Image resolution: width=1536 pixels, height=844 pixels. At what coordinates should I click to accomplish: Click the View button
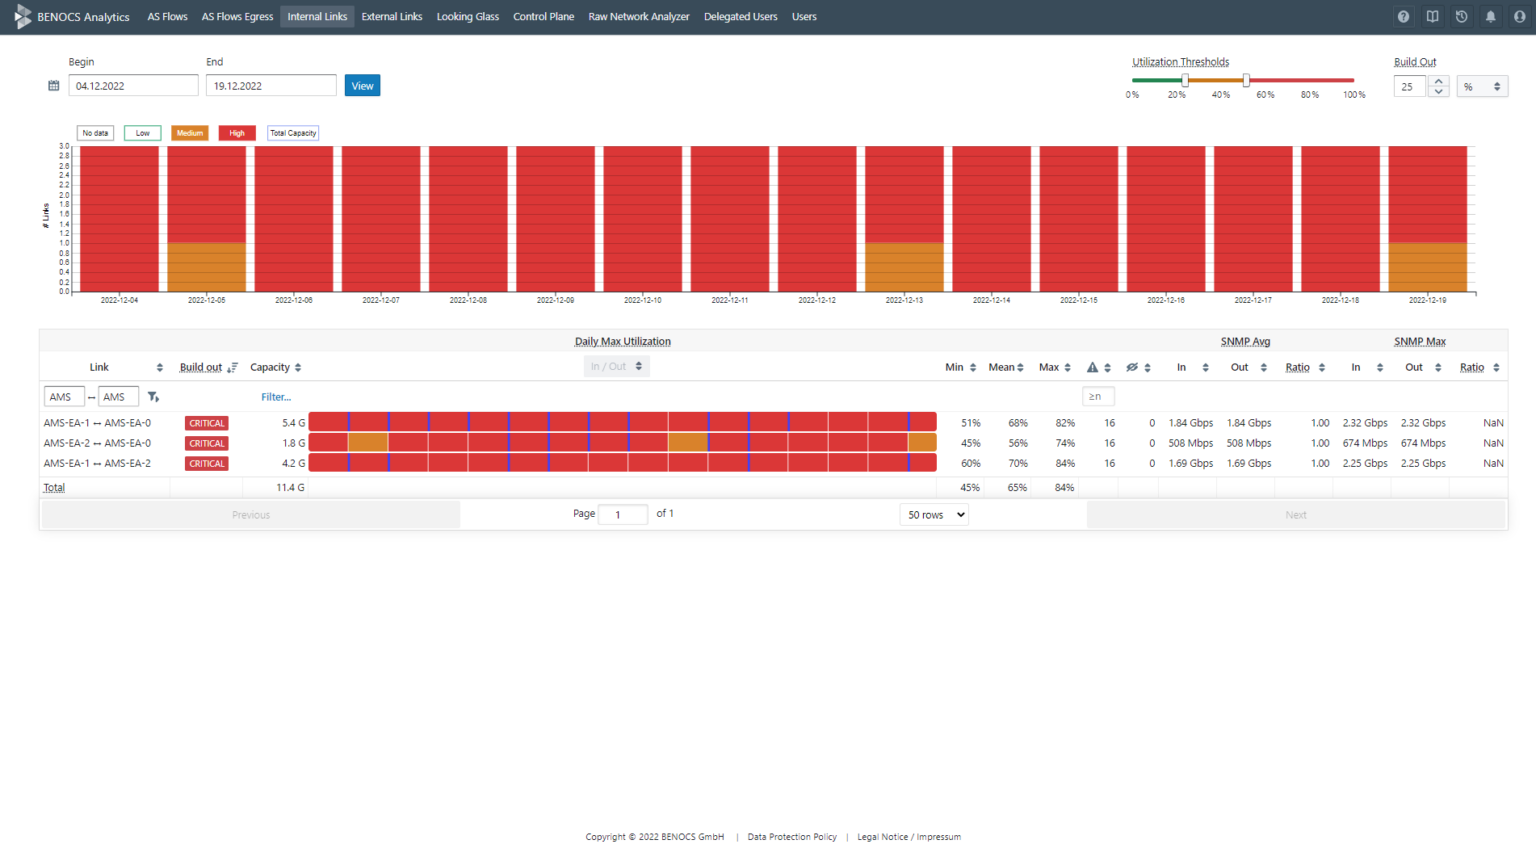(x=361, y=85)
